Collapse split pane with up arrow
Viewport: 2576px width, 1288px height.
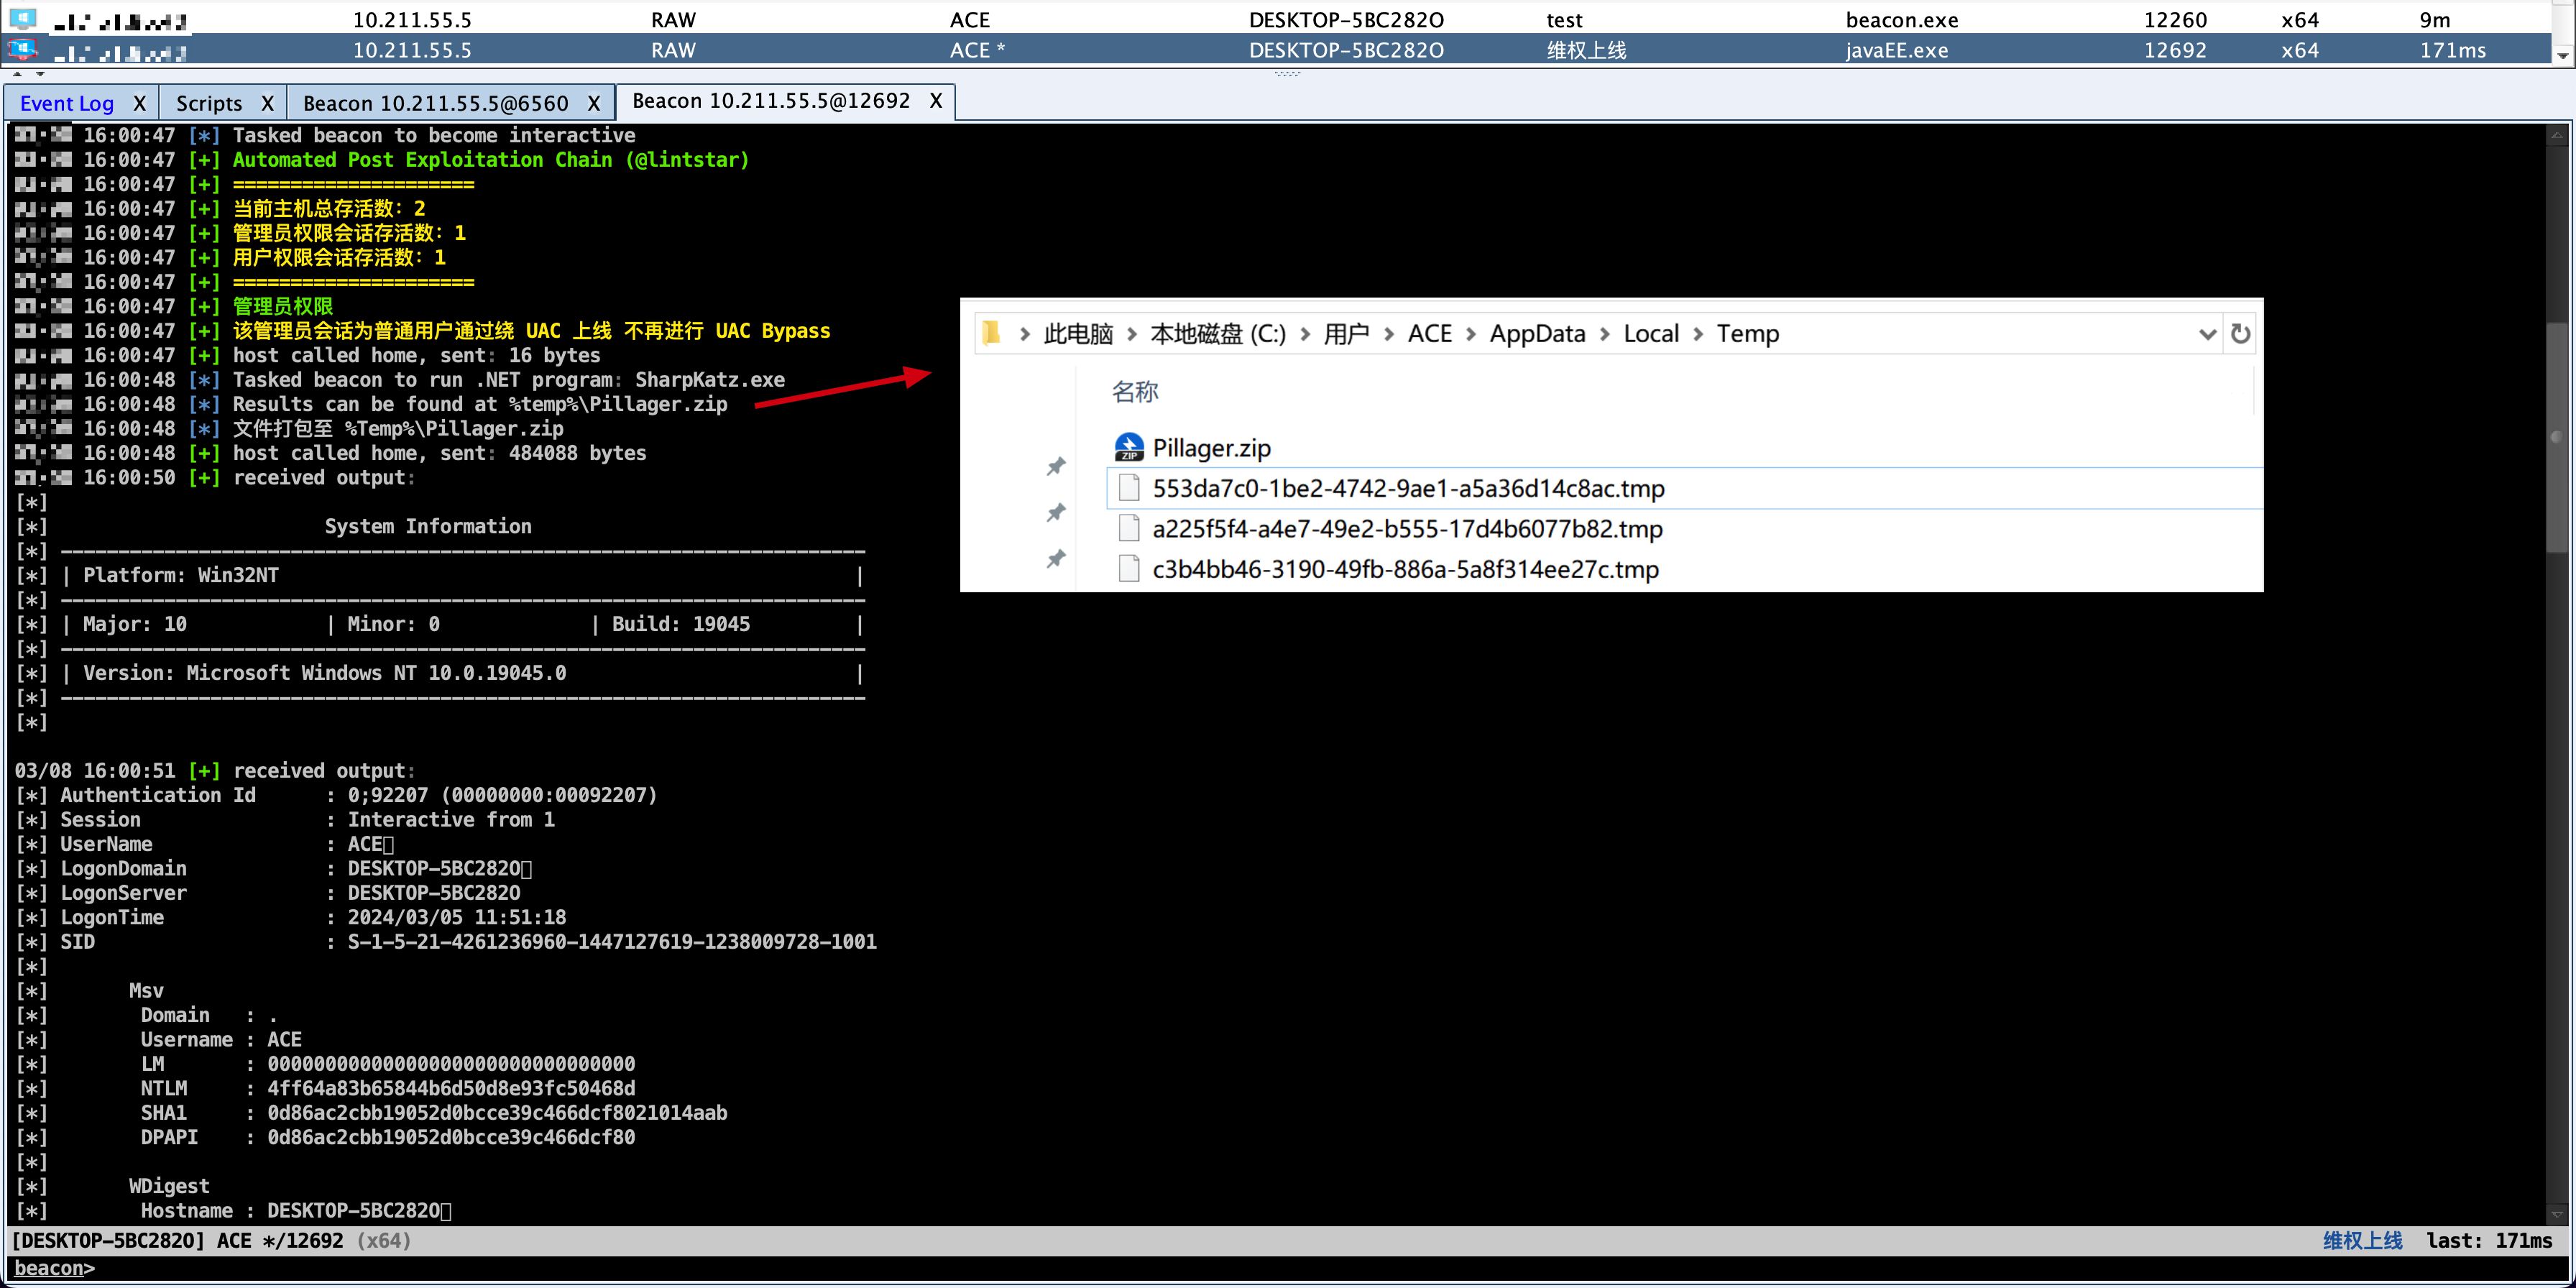(17, 74)
